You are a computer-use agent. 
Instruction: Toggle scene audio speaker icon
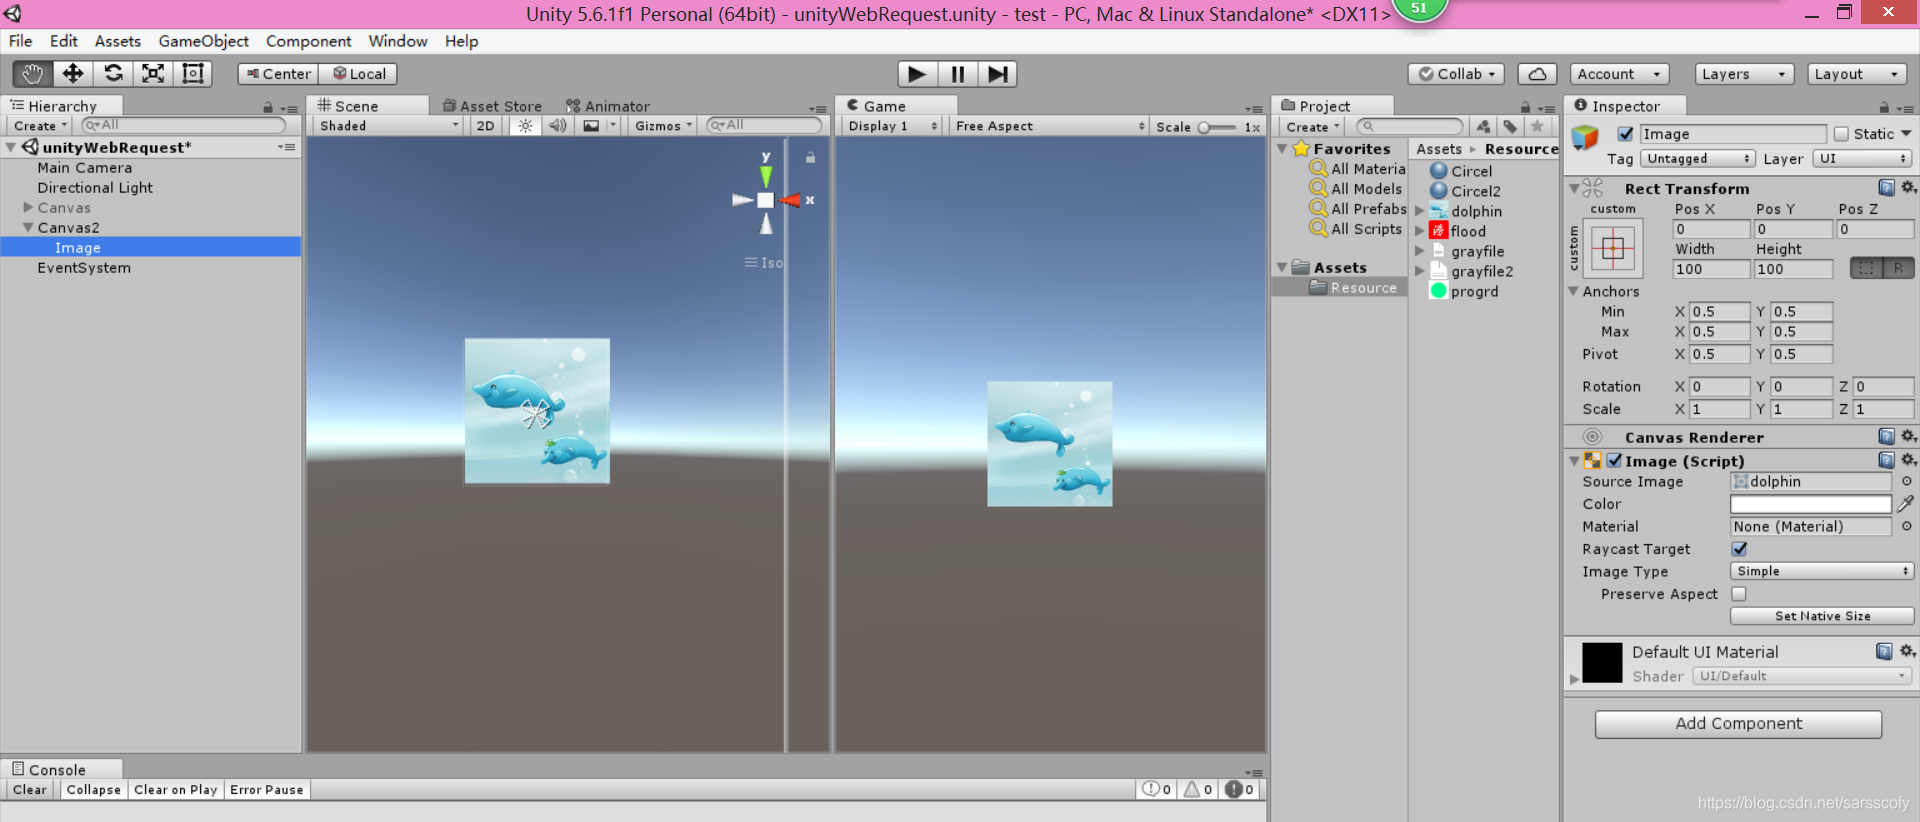(558, 126)
